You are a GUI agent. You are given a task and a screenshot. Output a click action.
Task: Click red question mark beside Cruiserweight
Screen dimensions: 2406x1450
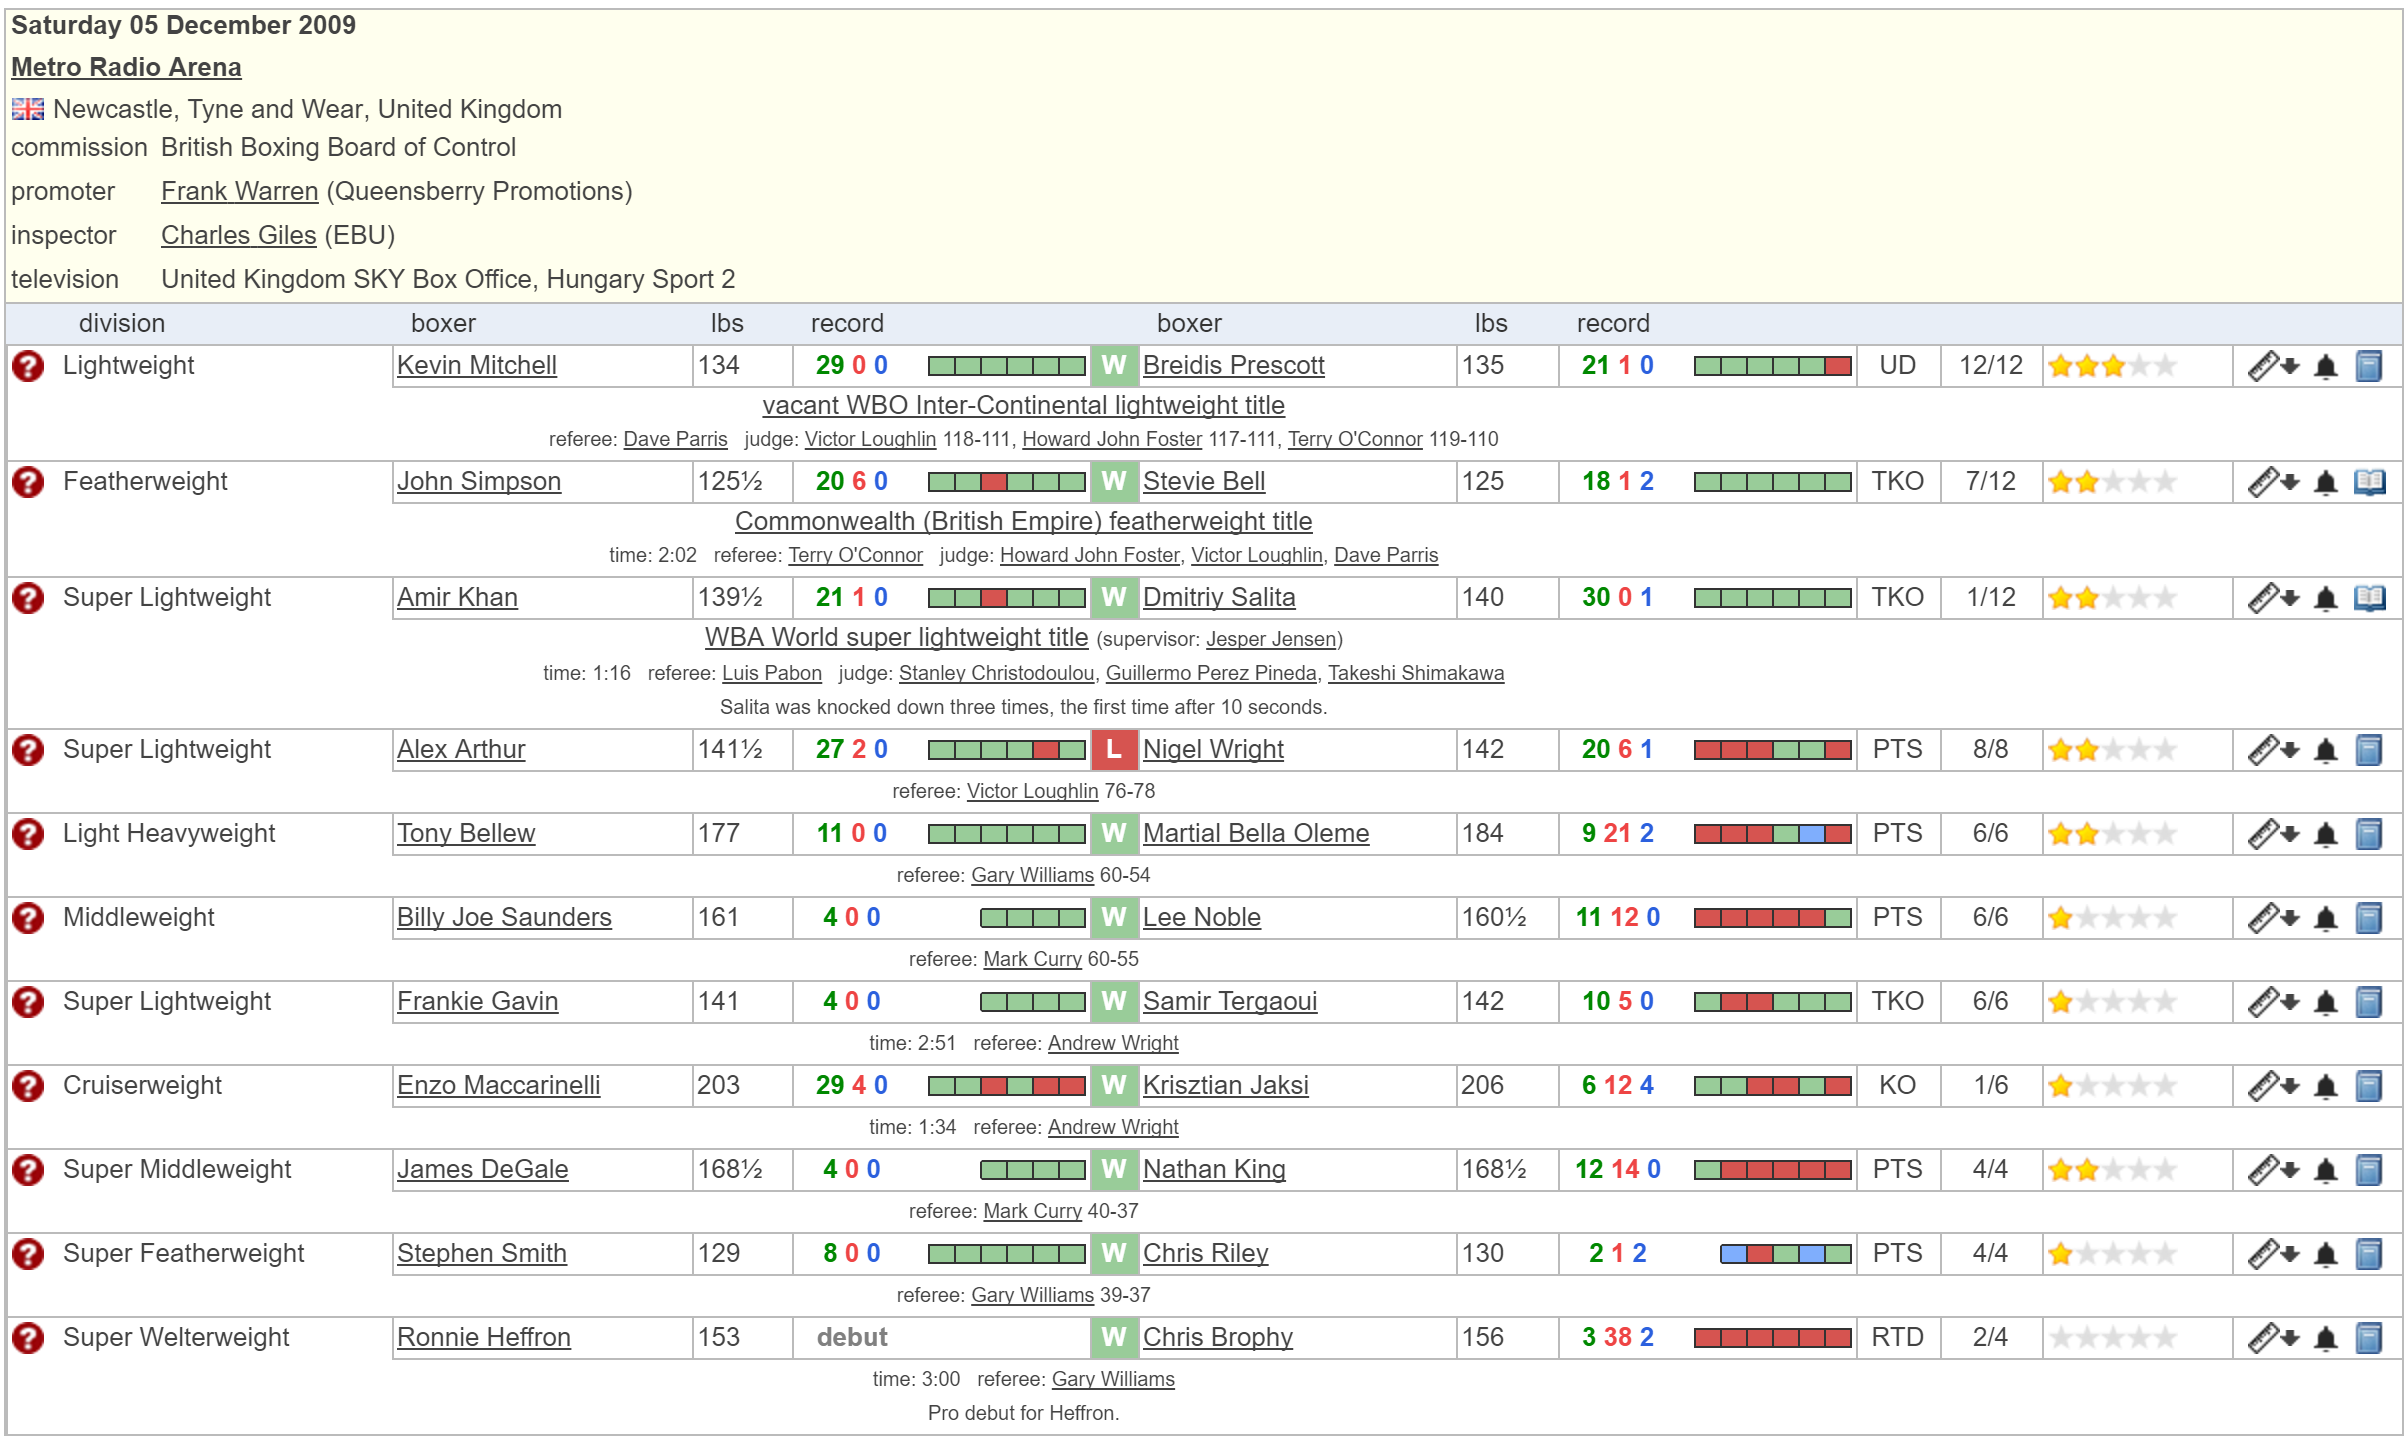[28, 1086]
